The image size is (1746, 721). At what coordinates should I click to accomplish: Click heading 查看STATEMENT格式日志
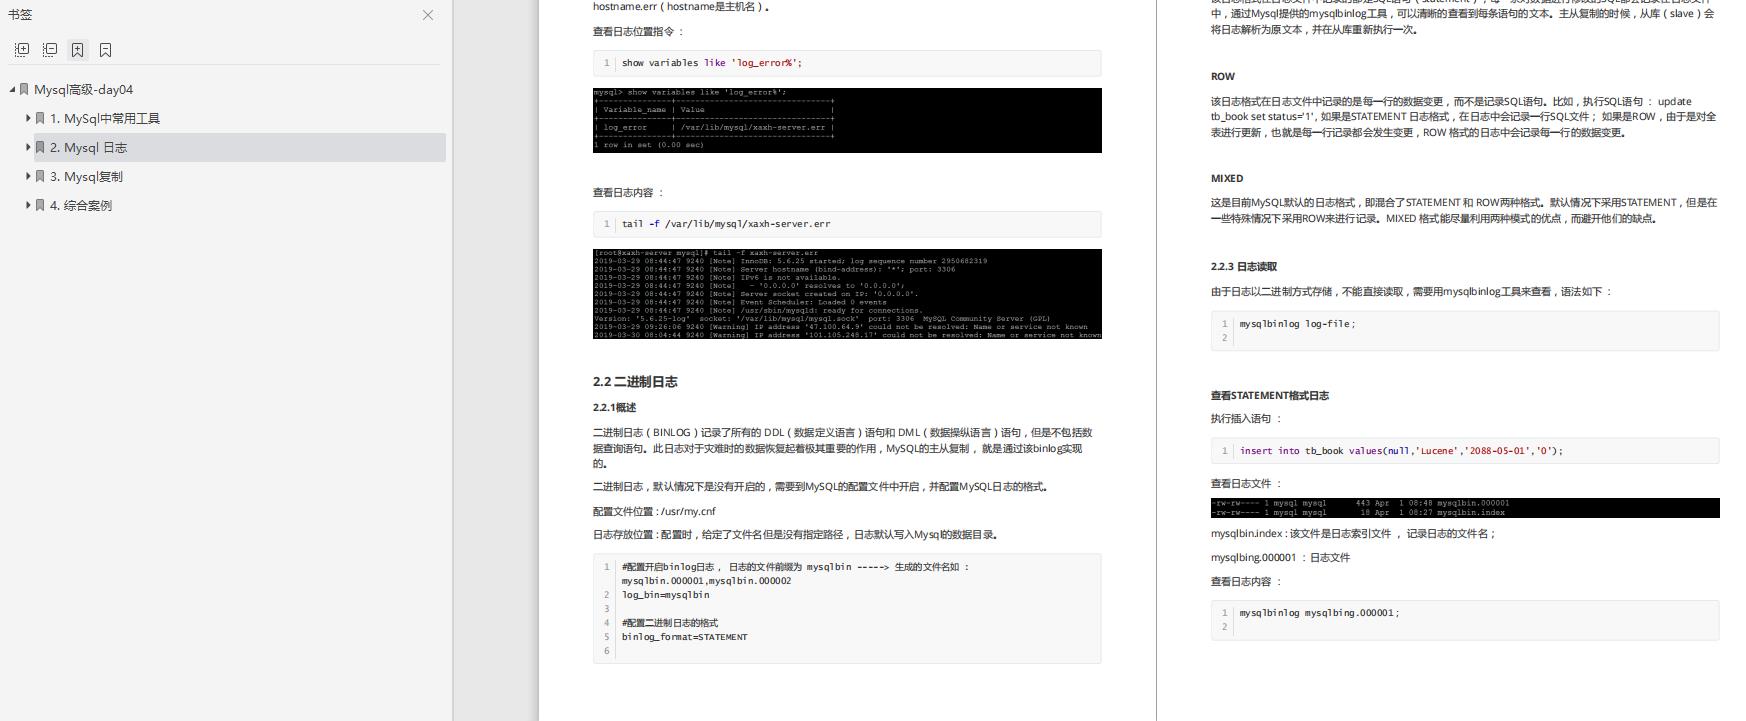click(x=1270, y=395)
